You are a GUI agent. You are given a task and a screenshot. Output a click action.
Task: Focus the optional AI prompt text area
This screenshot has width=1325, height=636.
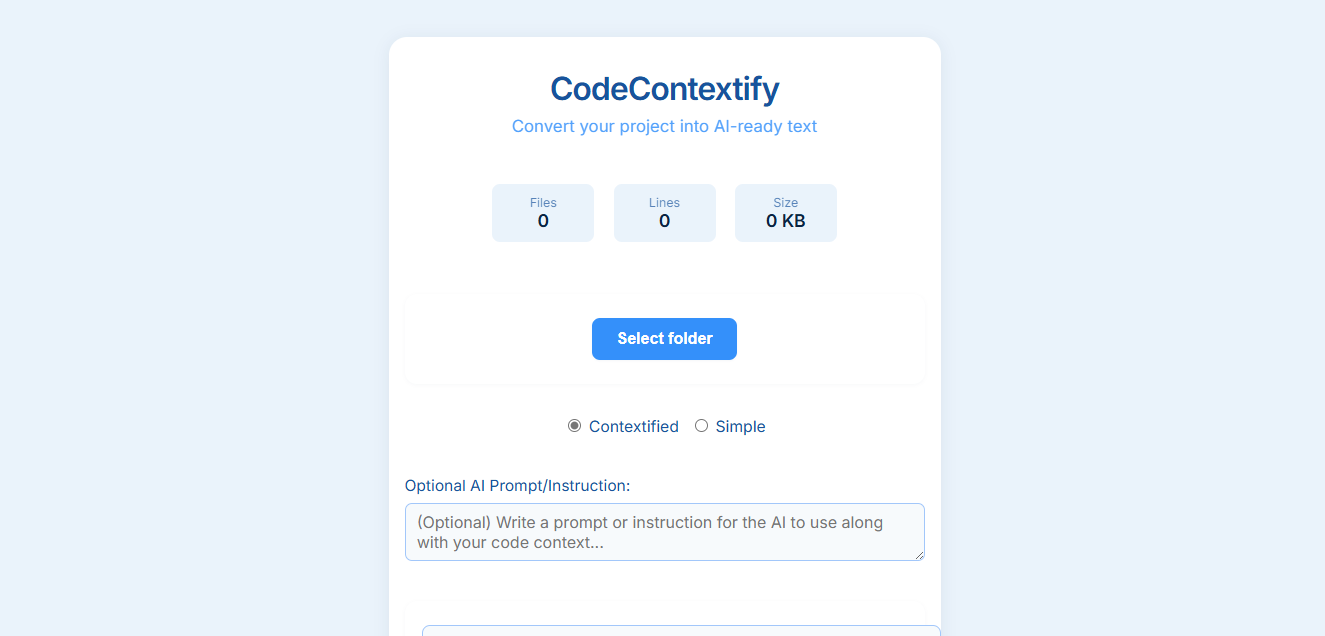click(664, 532)
